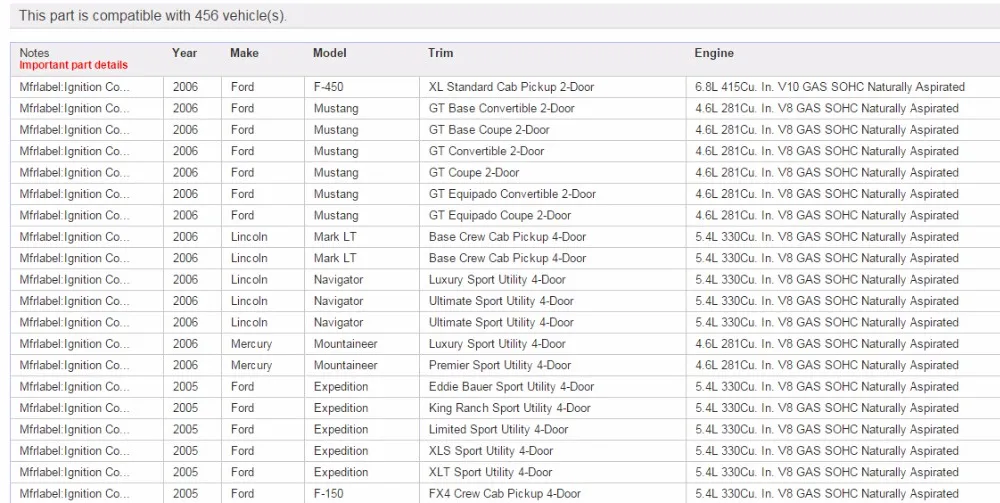Click the Notes column header
This screenshot has width=1000, height=503.
tap(34, 53)
